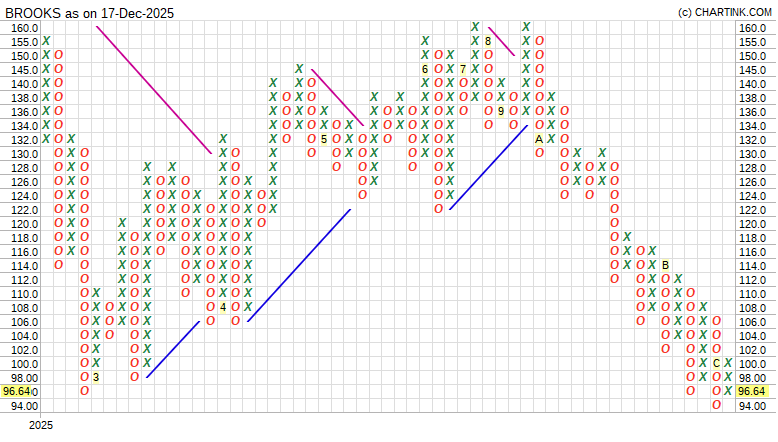Select the month marker B box

point(665,265)
